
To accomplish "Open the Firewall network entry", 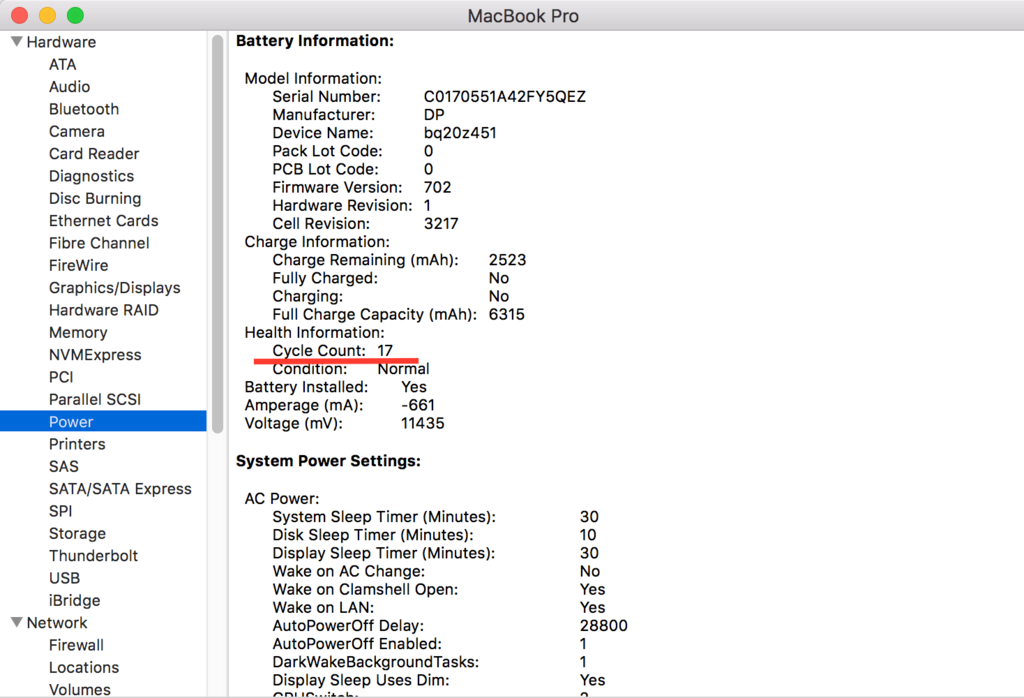I will pos(76,645).
